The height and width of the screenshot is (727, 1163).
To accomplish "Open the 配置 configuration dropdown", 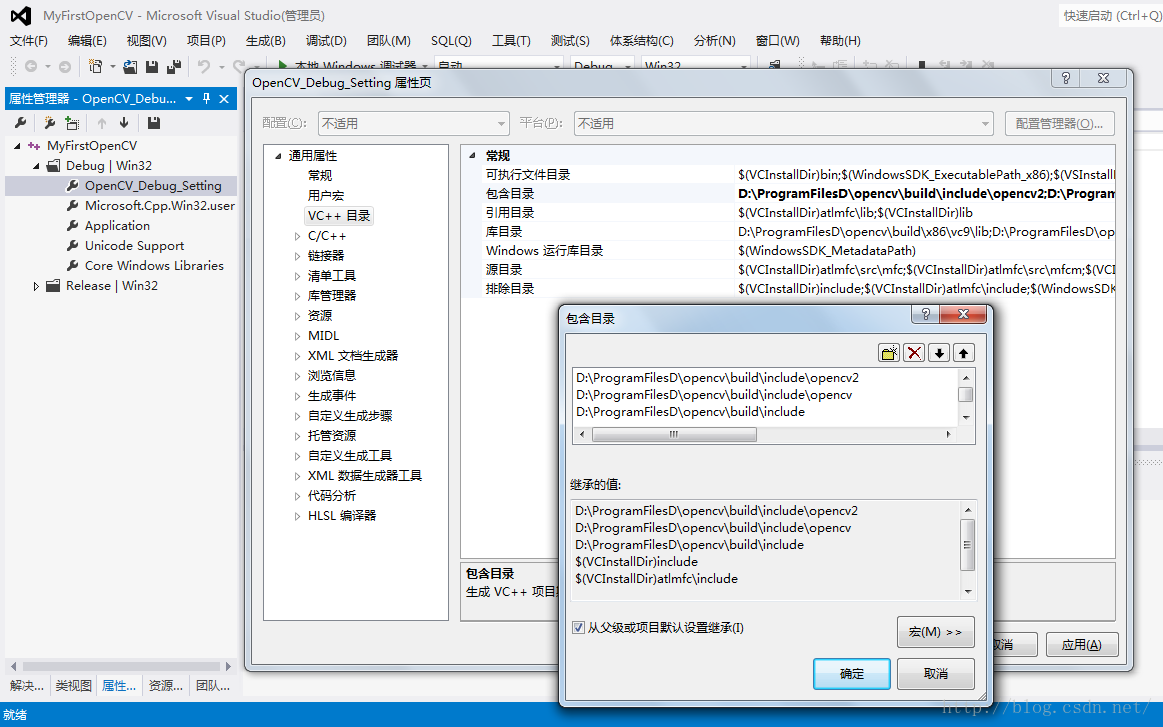I will pyautogui.click(x=414, y=123).
